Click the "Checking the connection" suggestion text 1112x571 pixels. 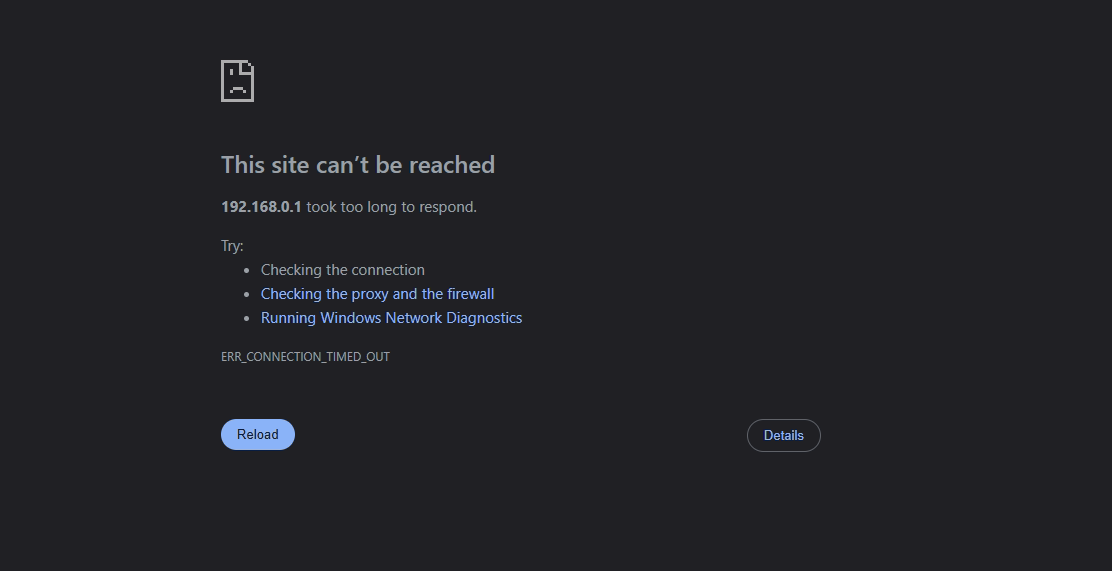(342, 270)
